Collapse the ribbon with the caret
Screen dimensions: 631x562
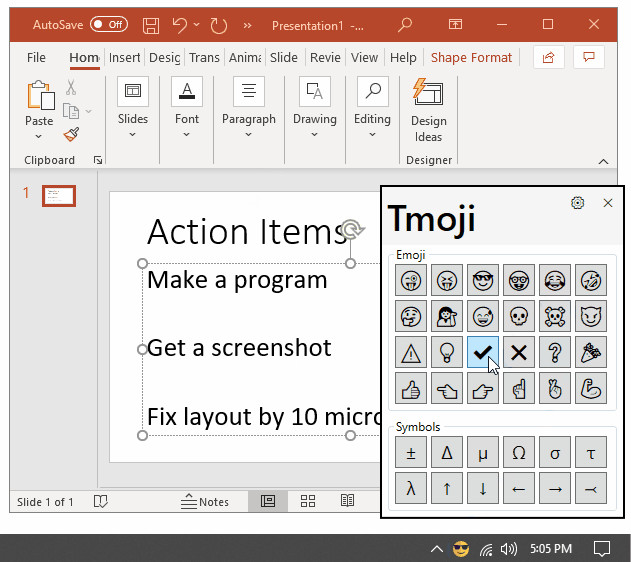603,161
